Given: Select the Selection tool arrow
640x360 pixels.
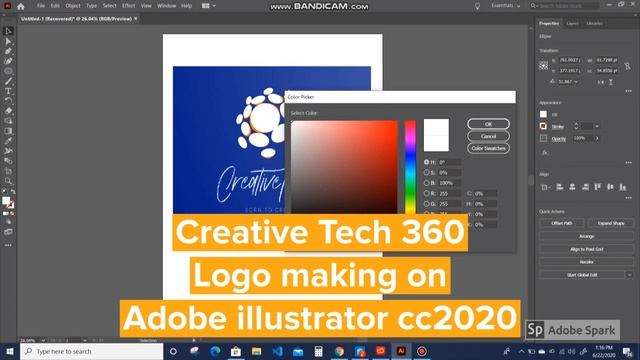Looking at the screenshot, I should [x=8, y=31].
